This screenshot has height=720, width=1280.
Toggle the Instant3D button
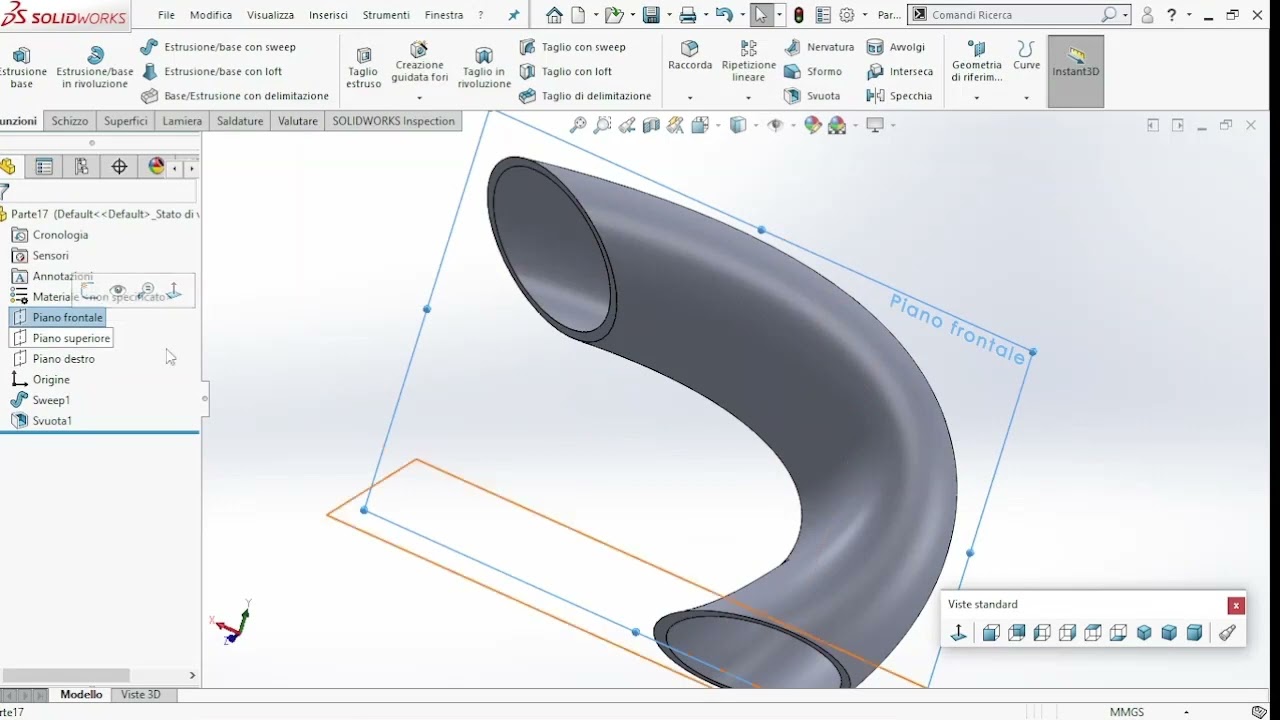(x=1076, y=71)
